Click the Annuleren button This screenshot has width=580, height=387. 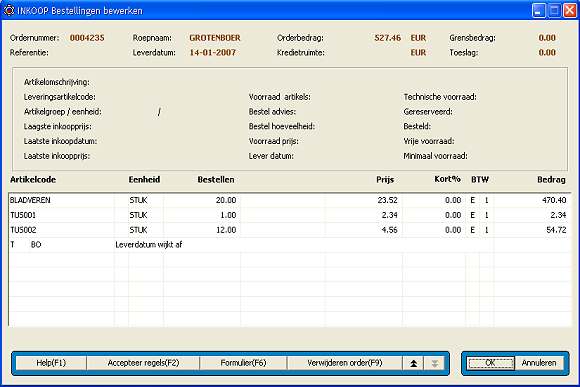pos(539,363)
